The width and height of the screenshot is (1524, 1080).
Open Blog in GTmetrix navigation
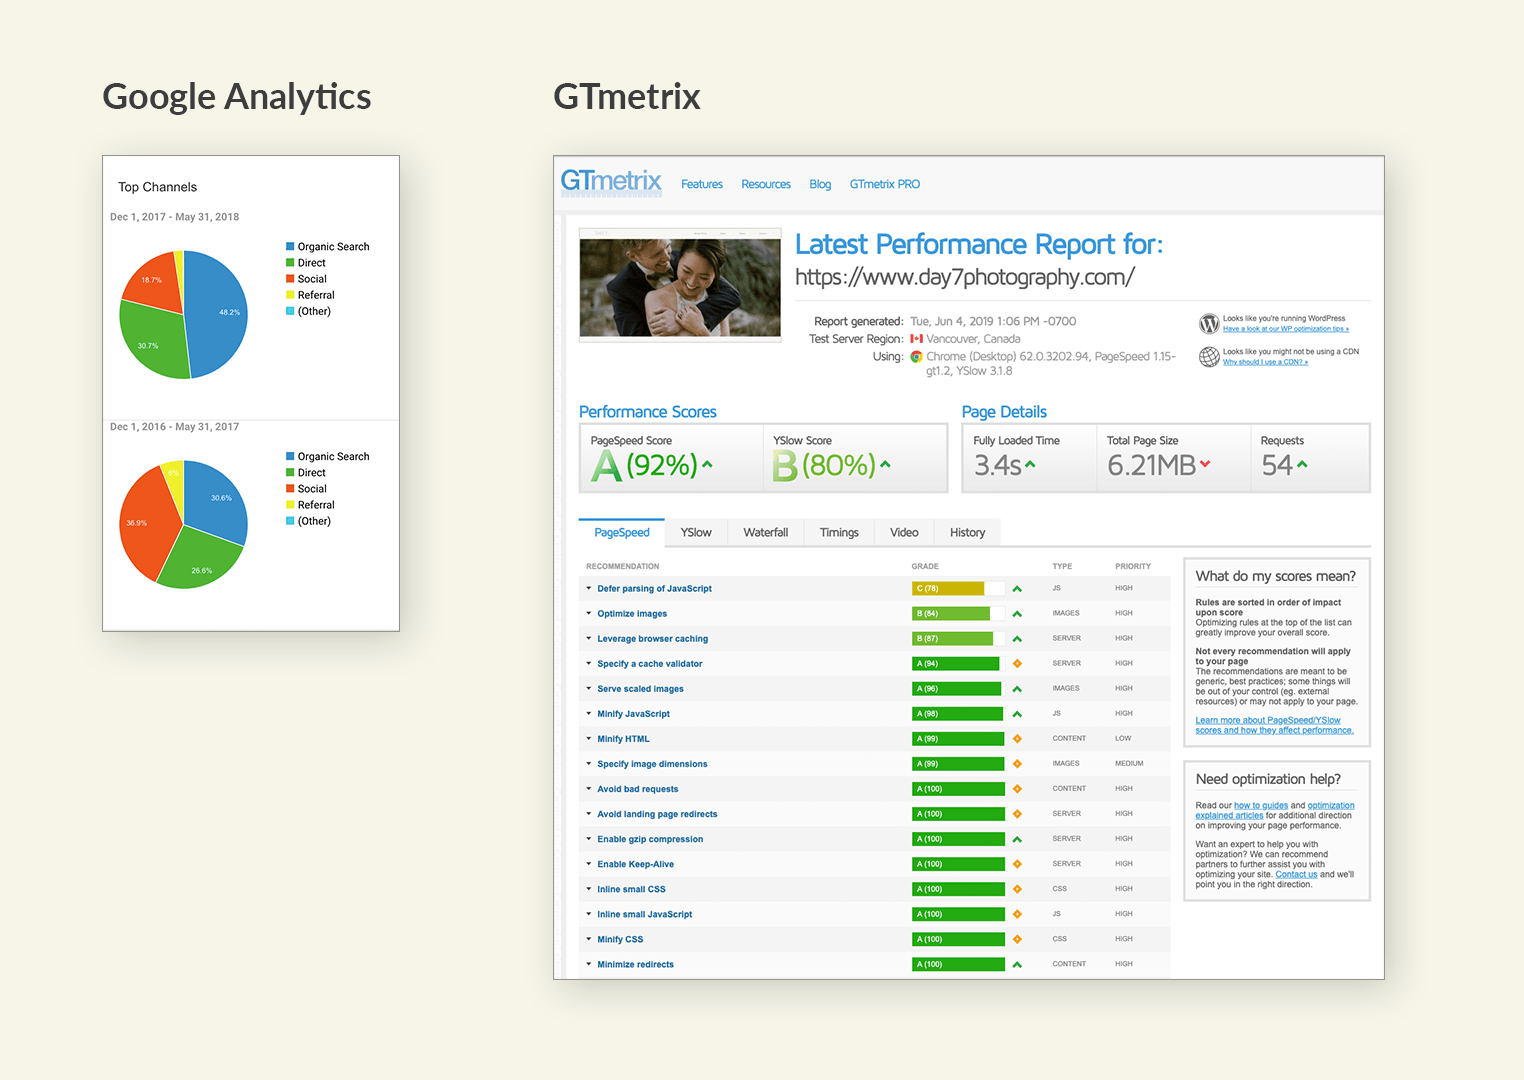pos(820,184)
